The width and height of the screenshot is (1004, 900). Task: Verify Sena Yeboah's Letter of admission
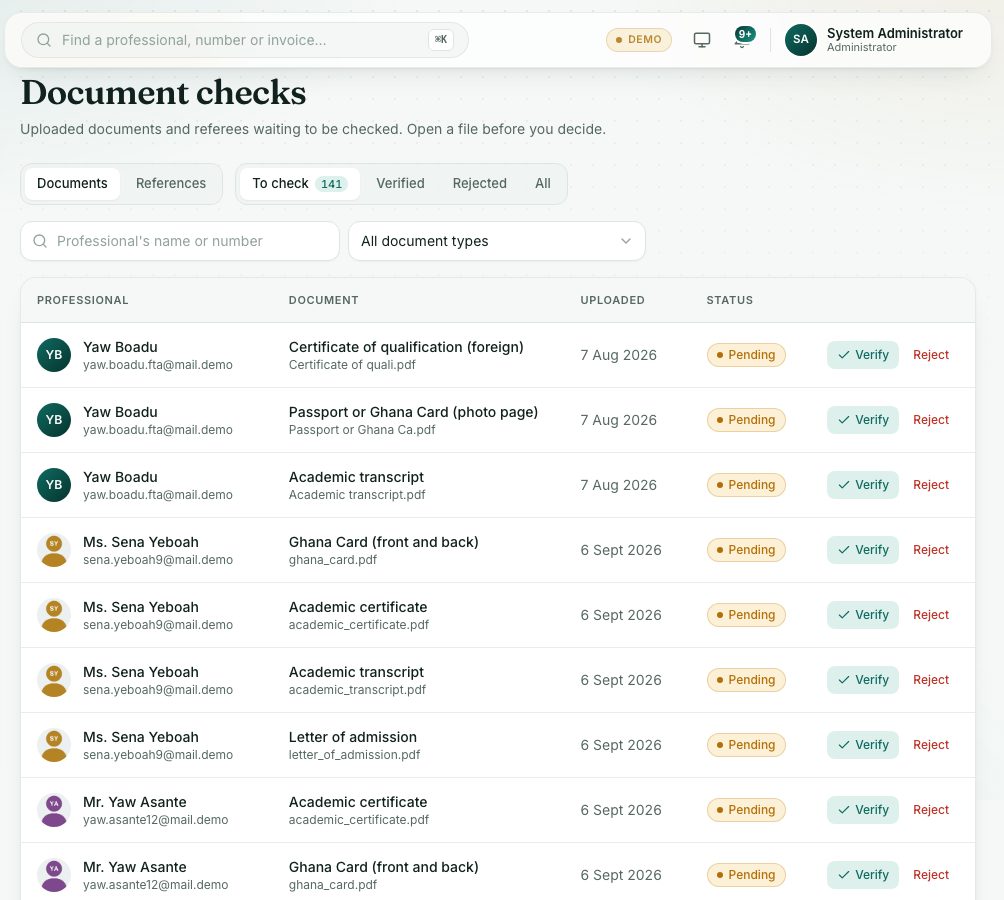click(x=862, y=744)
